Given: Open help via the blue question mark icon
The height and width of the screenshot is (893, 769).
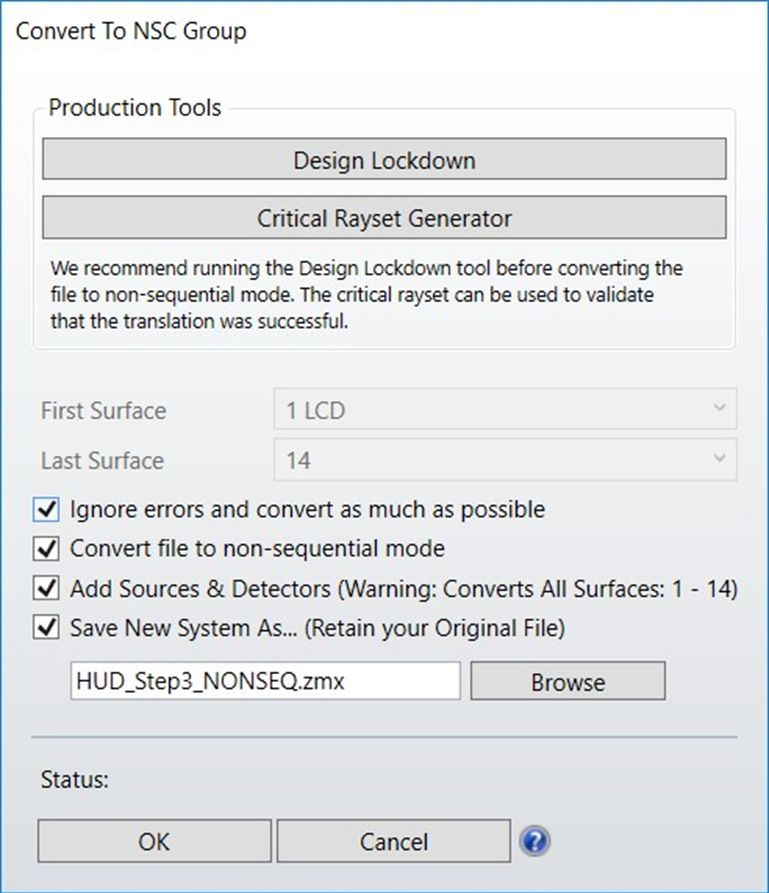Looking at the screenshot, I should click(535, 840).
